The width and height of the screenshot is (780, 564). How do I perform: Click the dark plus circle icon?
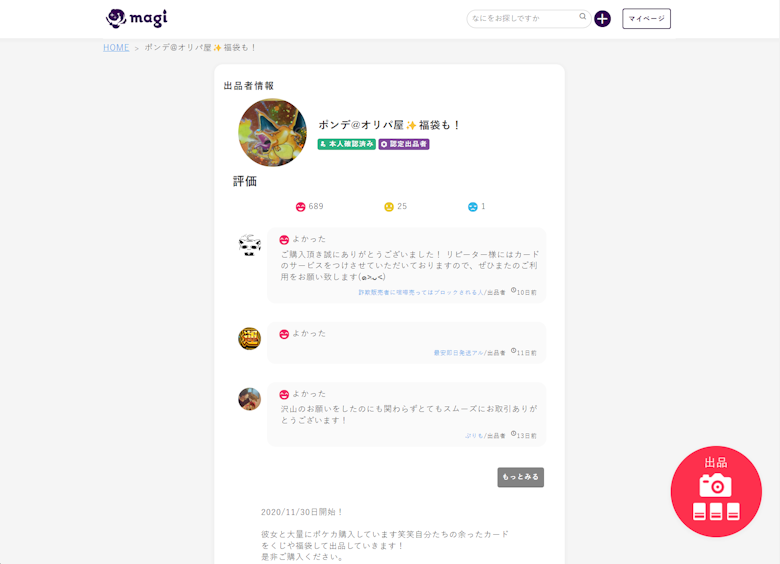pyautogui.click(x=602, y=19)
